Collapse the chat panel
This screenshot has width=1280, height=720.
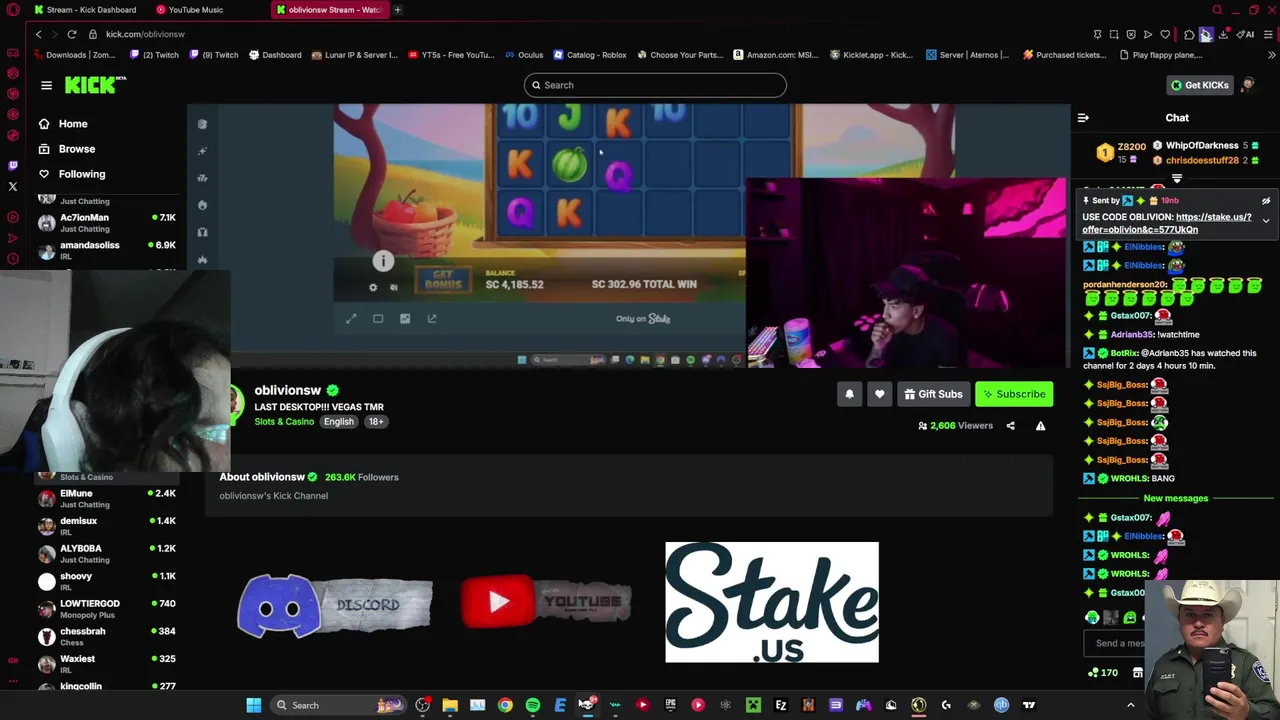1083,118
